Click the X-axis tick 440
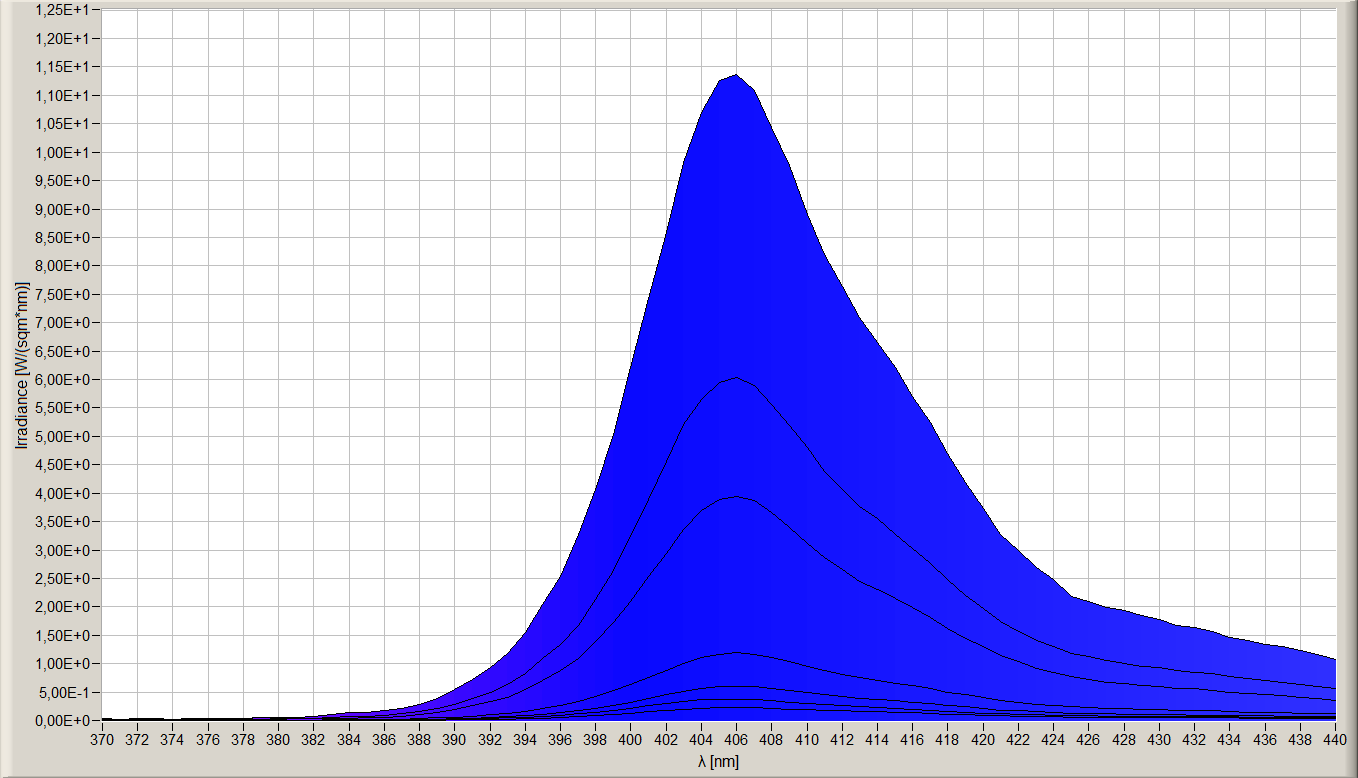This screenshot has height=778, width=1358. 1335,740
